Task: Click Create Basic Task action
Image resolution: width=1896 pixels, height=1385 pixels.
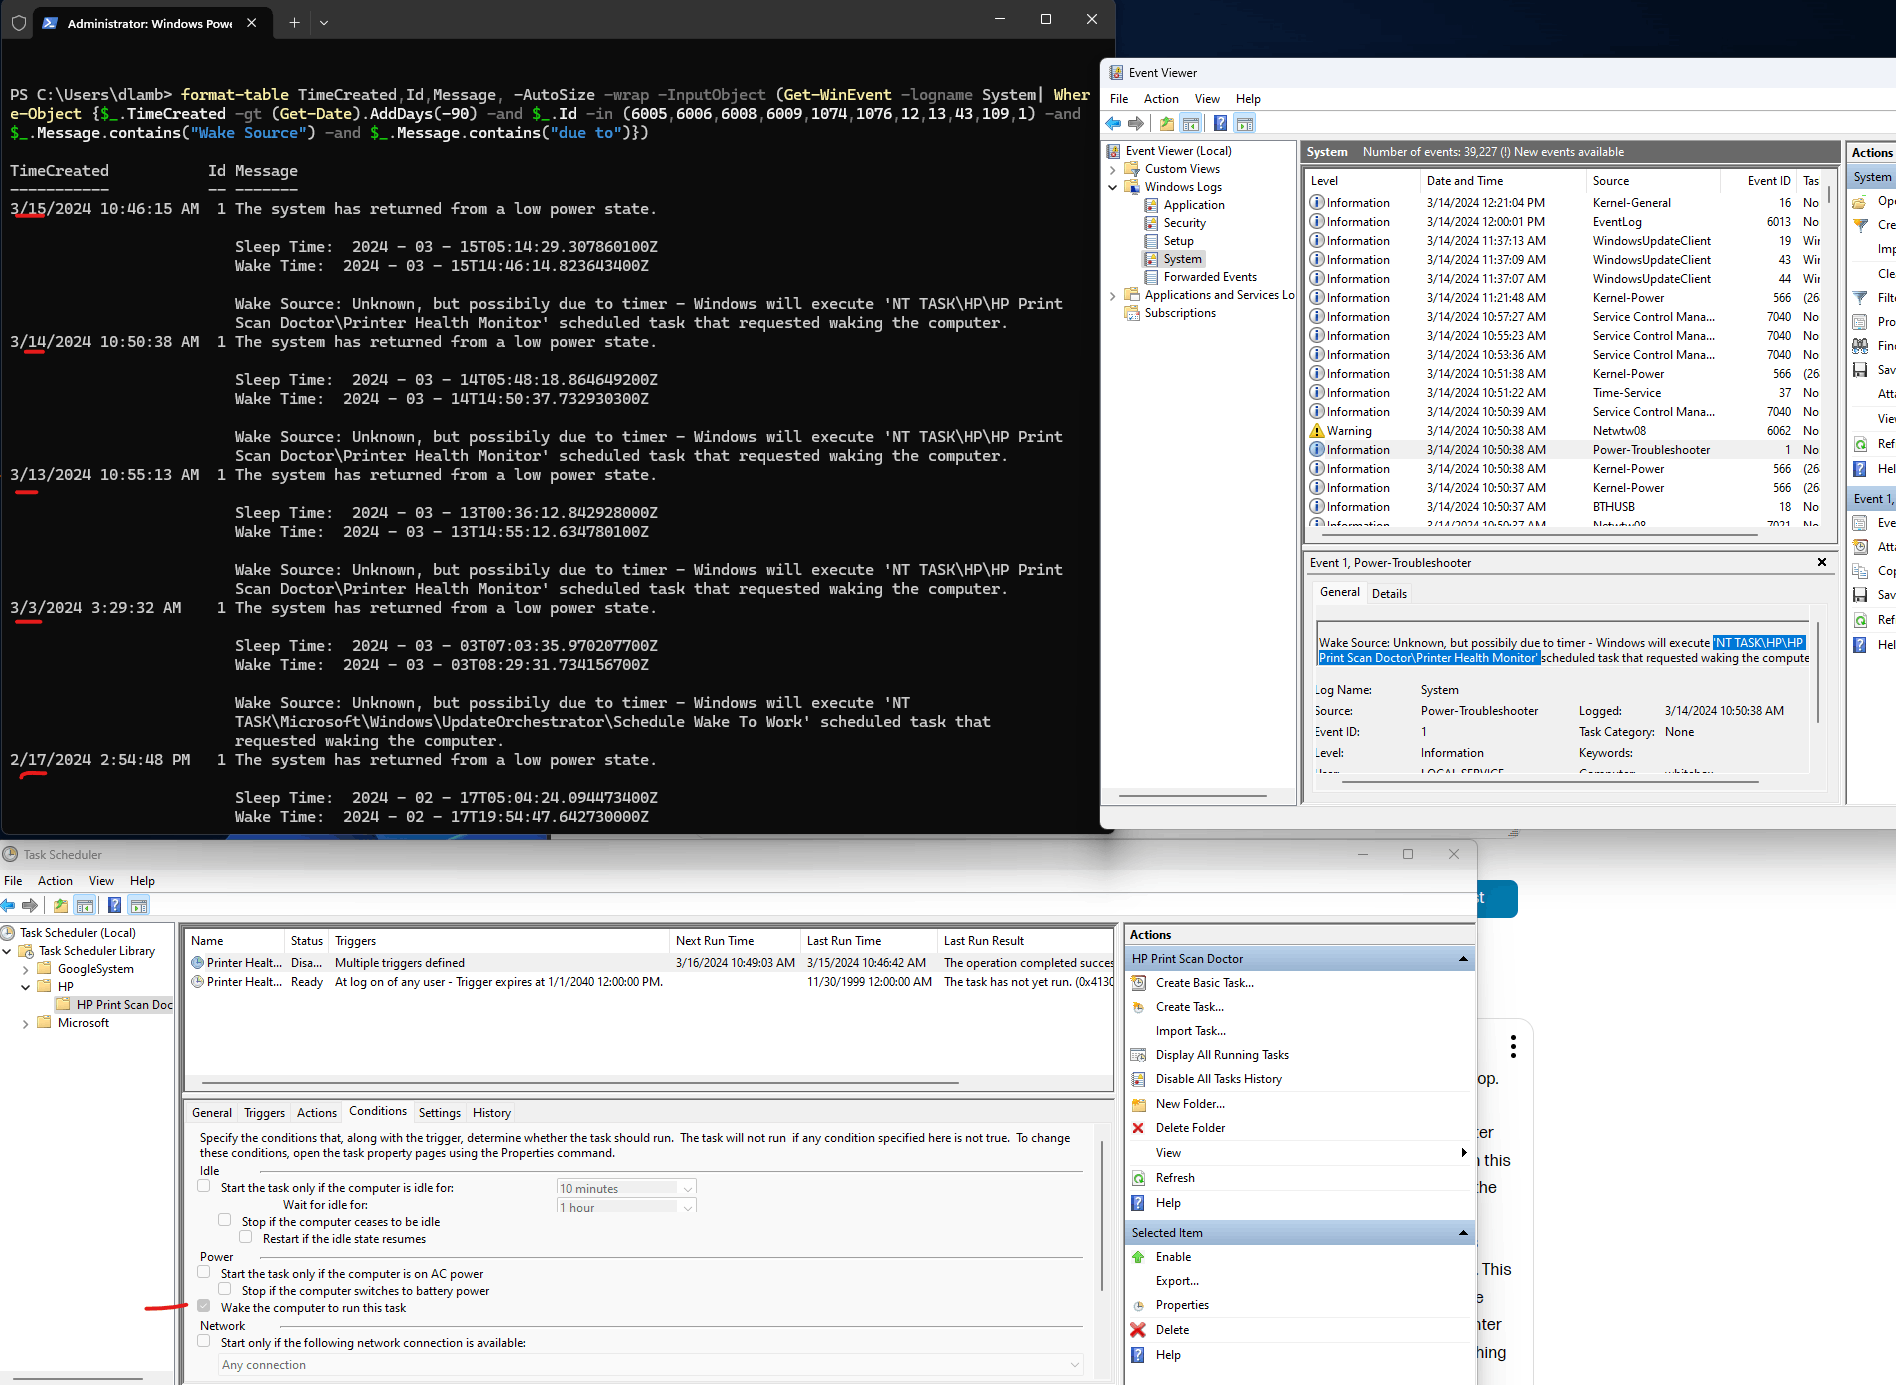Action: click(1204, 983)
